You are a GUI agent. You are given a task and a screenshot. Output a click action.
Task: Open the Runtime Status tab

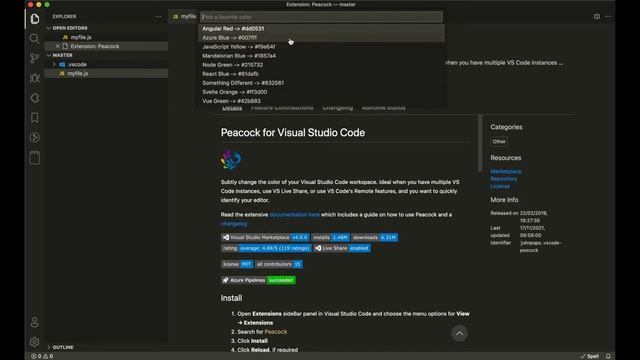click(384, 109)
